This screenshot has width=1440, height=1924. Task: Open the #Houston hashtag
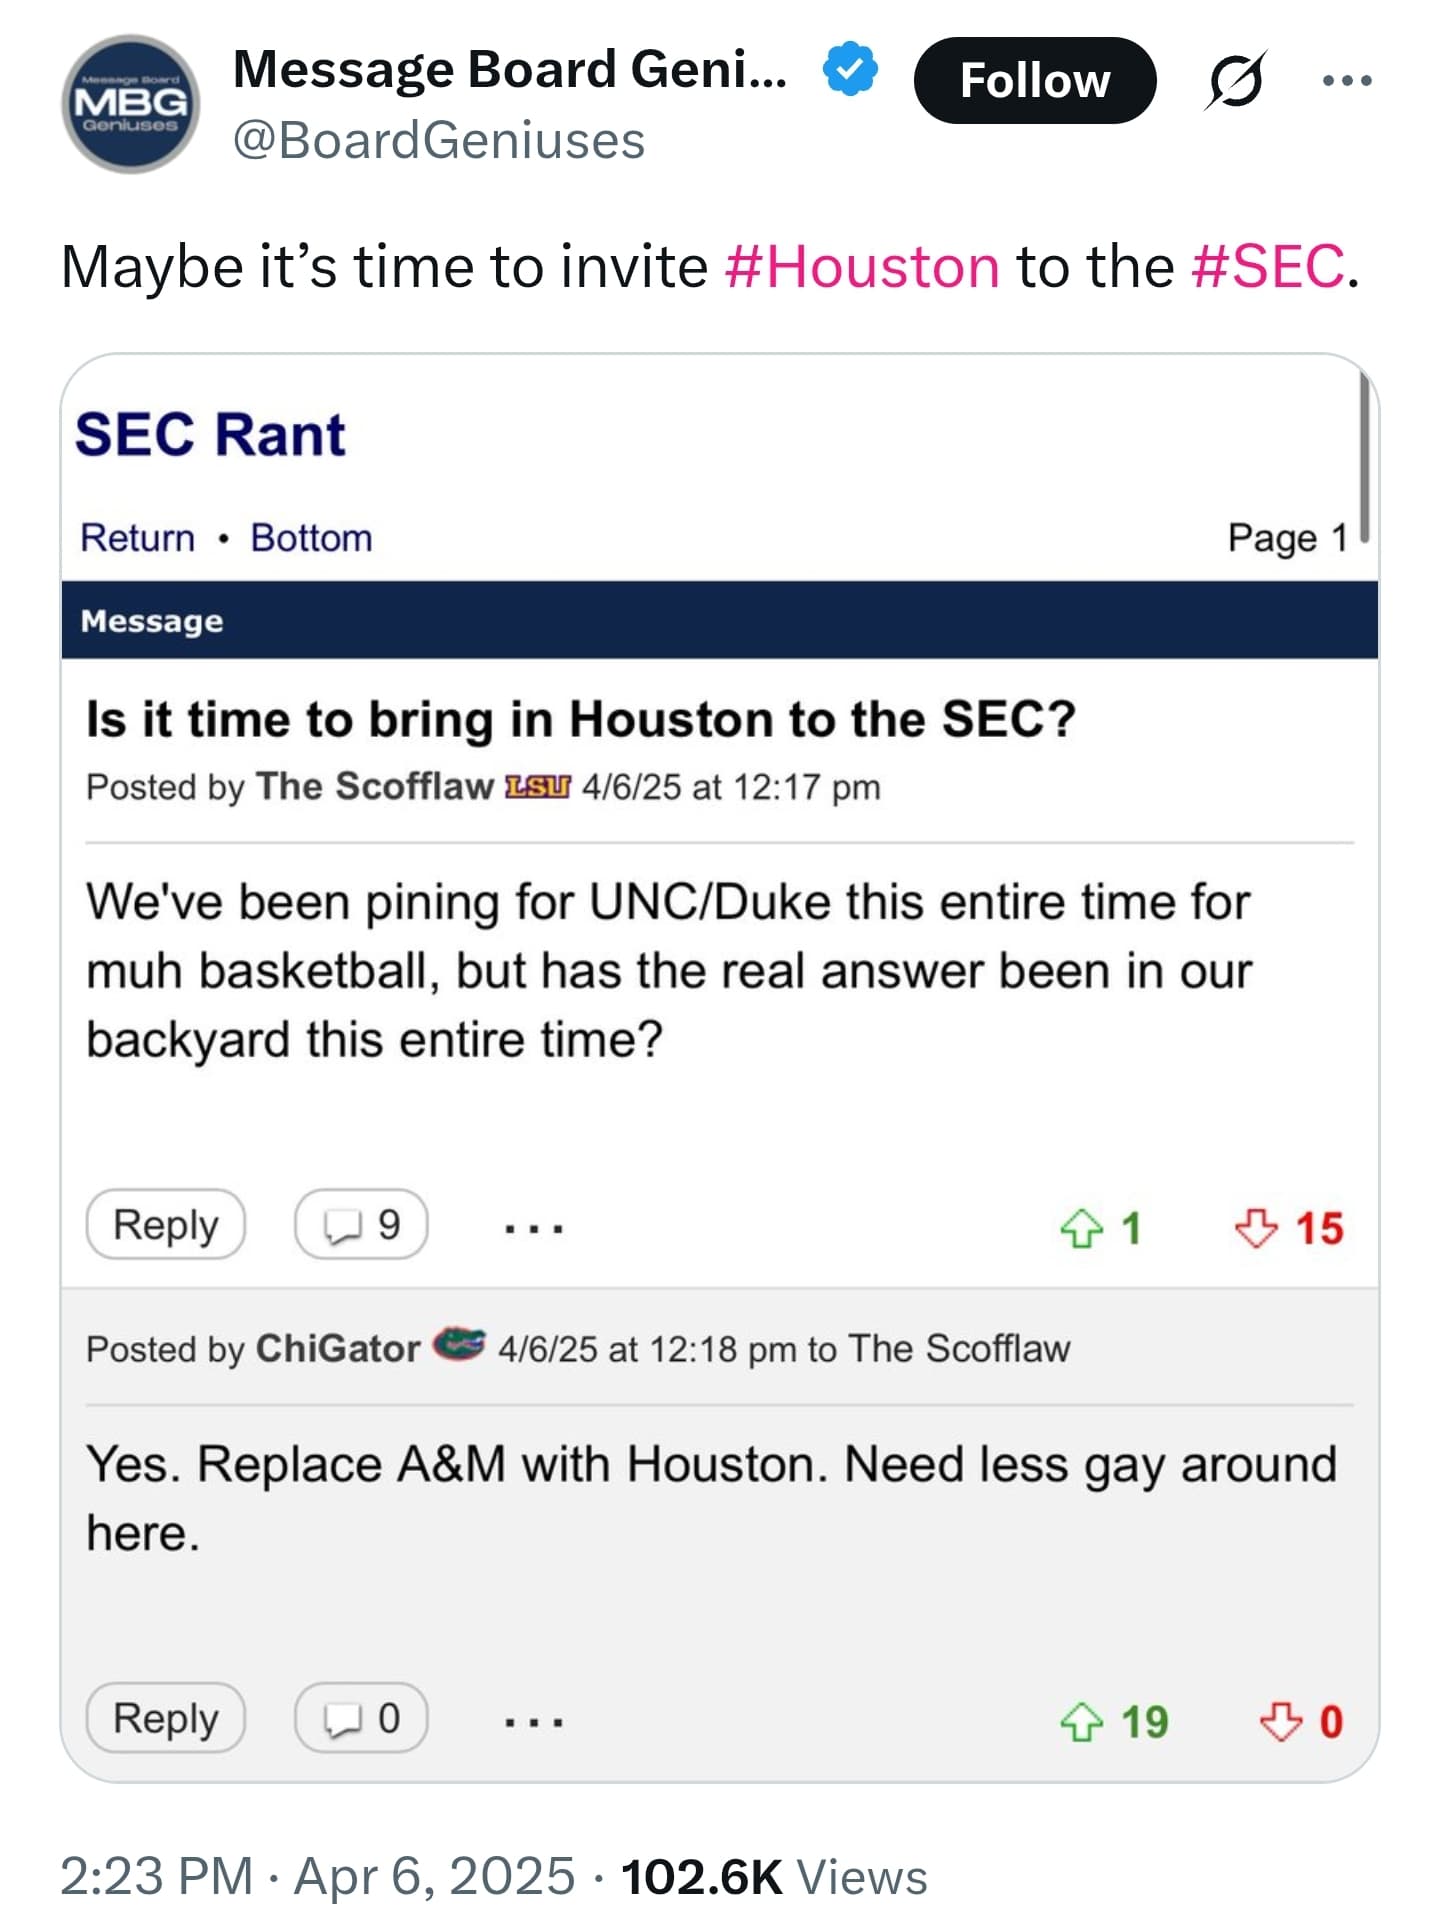[861, 267]
